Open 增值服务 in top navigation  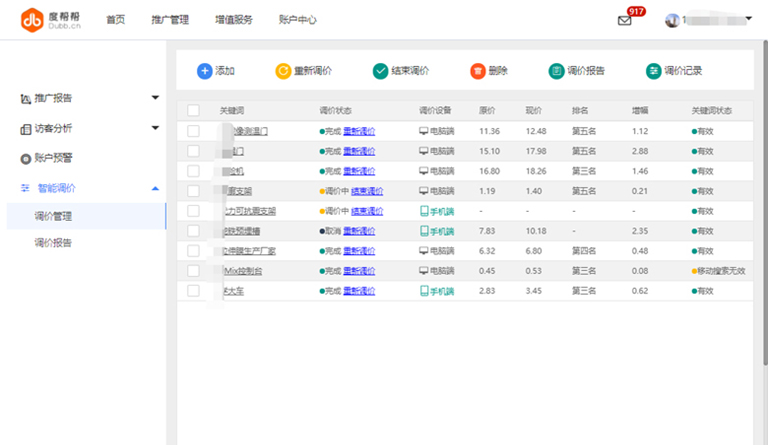pos(233,20)
